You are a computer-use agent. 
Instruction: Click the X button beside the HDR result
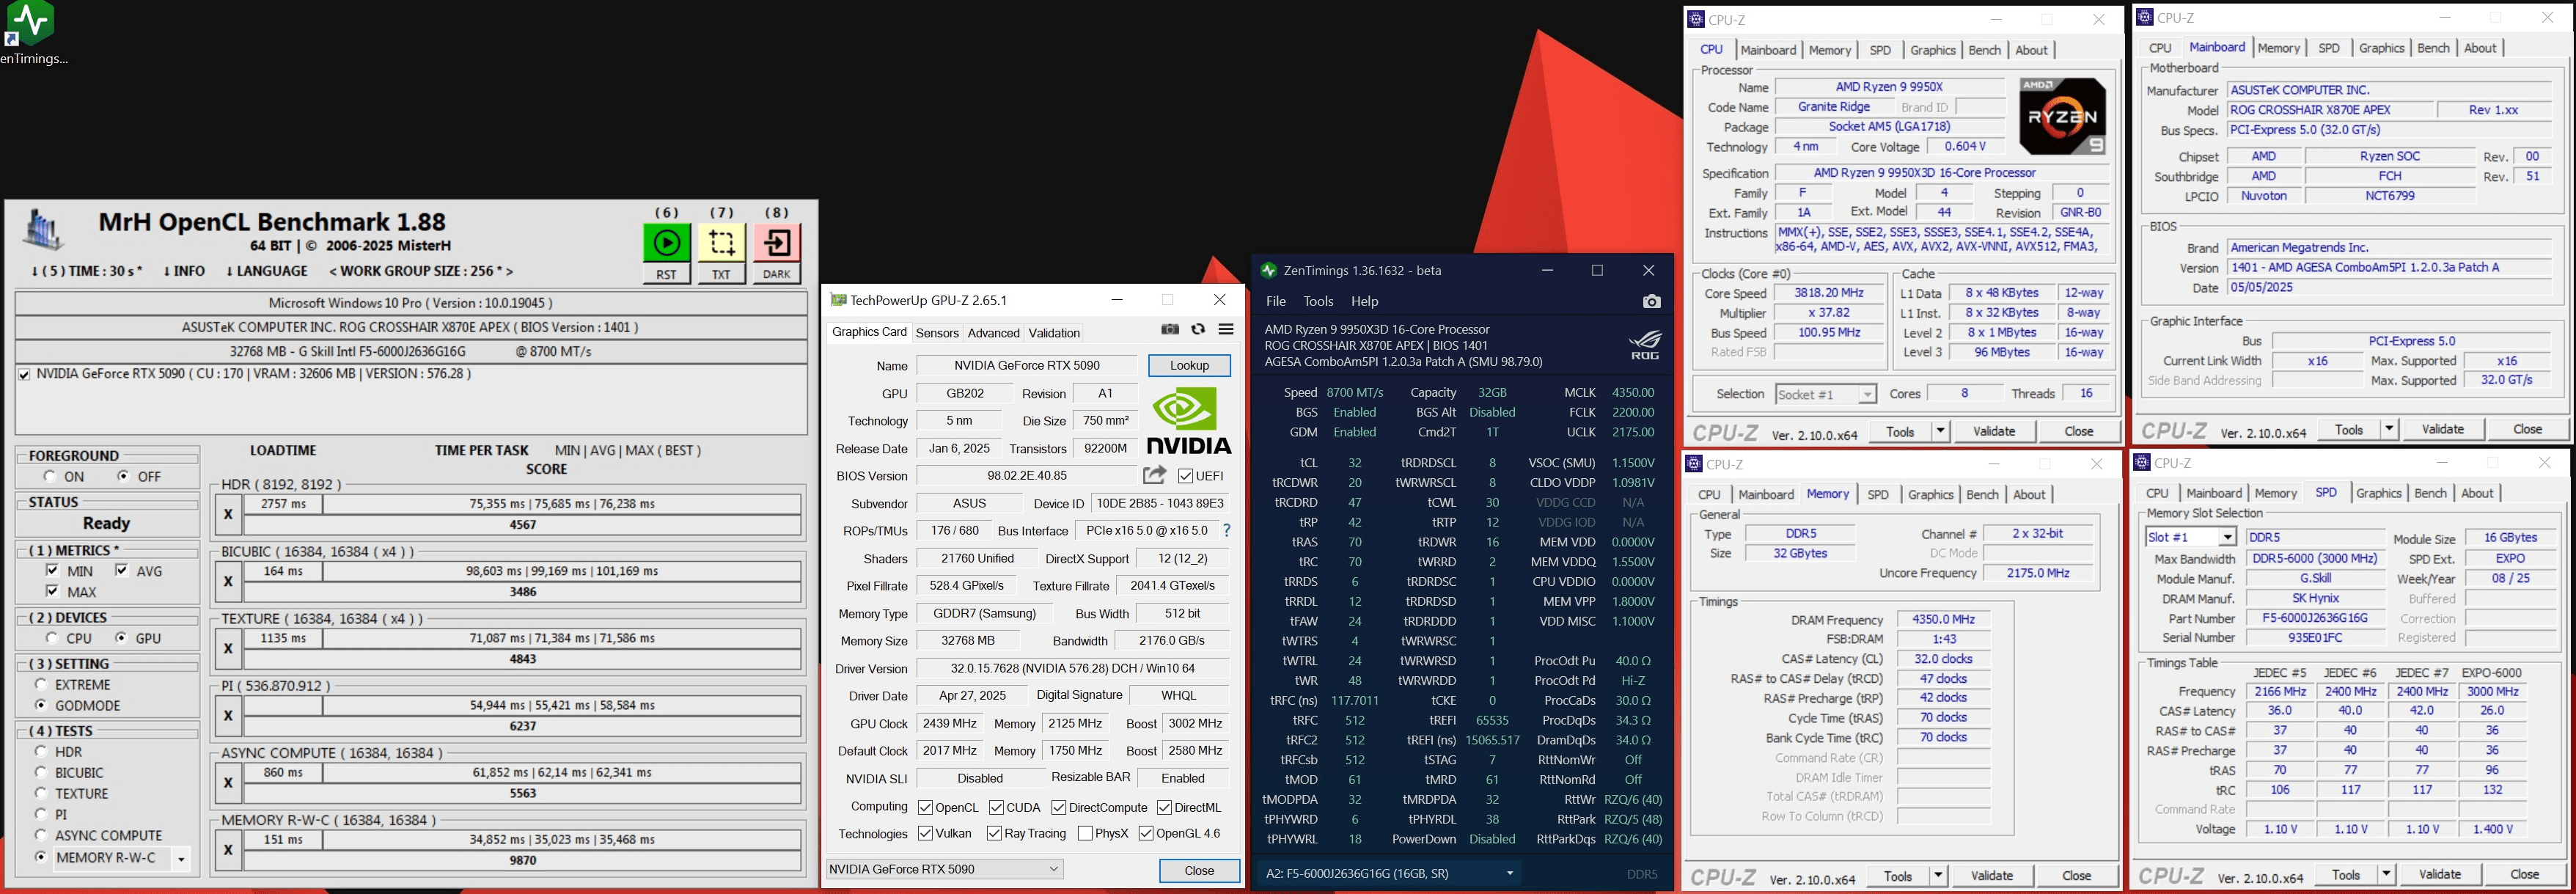(x=228, y=514)
